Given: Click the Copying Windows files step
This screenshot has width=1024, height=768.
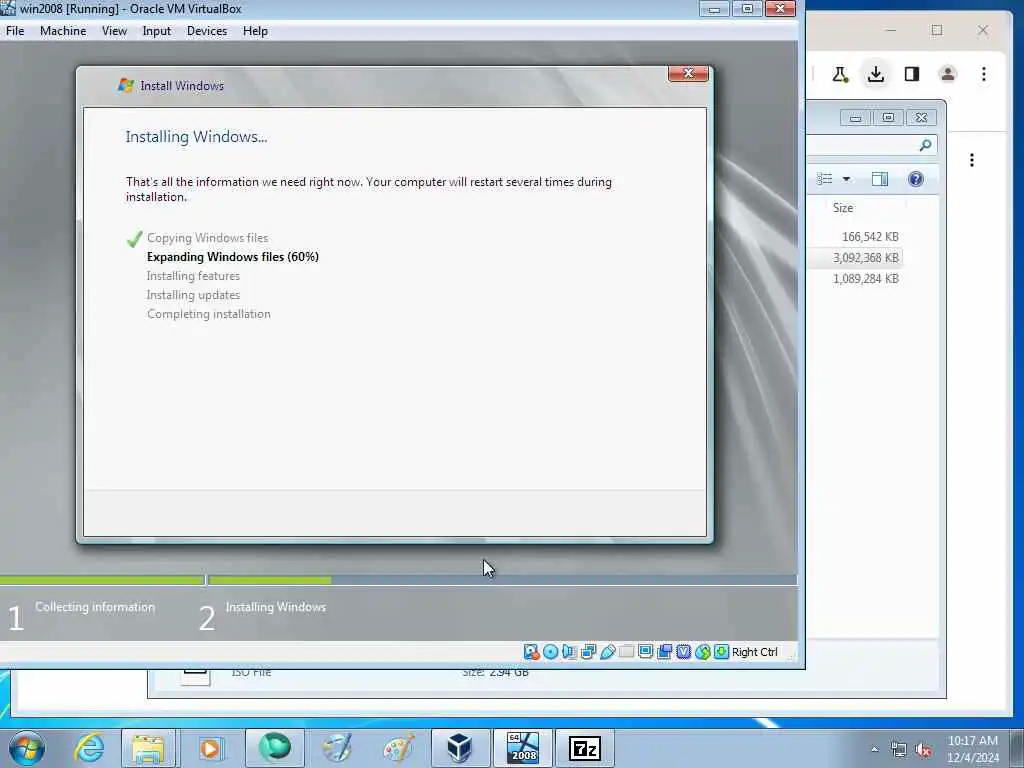Looking at the screenshot, I should point(207,238).
